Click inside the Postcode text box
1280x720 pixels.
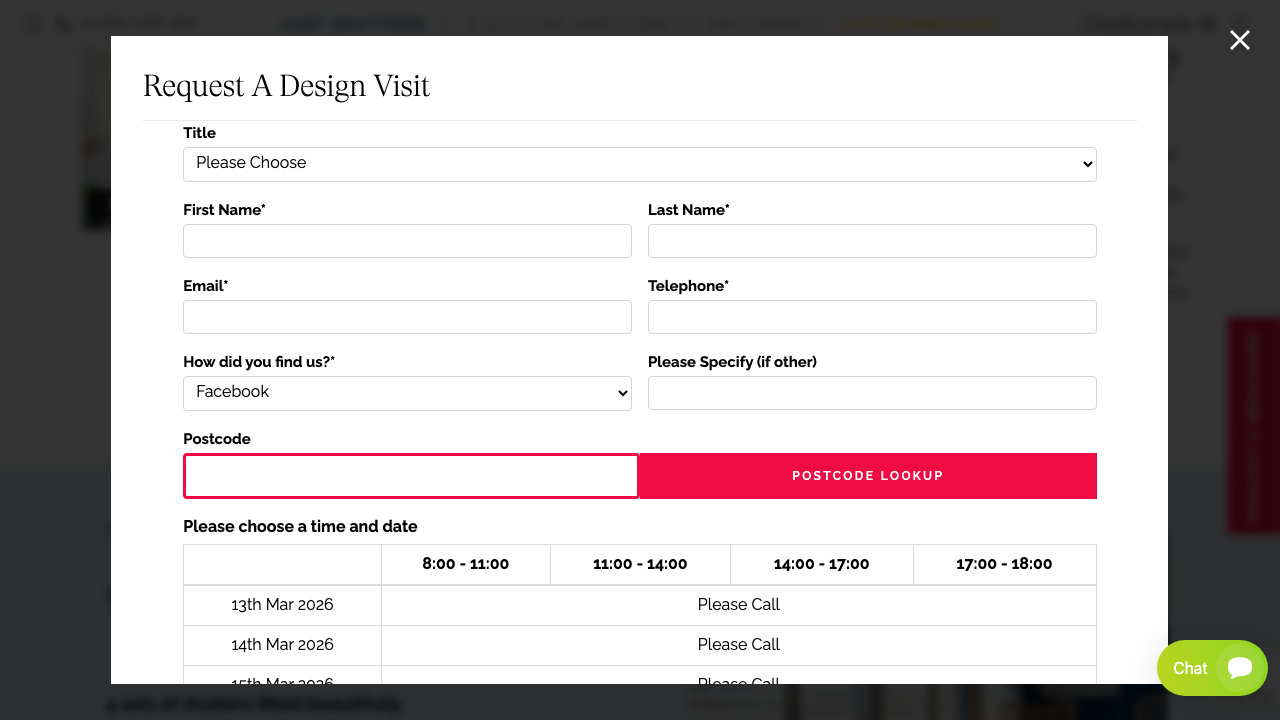click(x=410, y=476)
